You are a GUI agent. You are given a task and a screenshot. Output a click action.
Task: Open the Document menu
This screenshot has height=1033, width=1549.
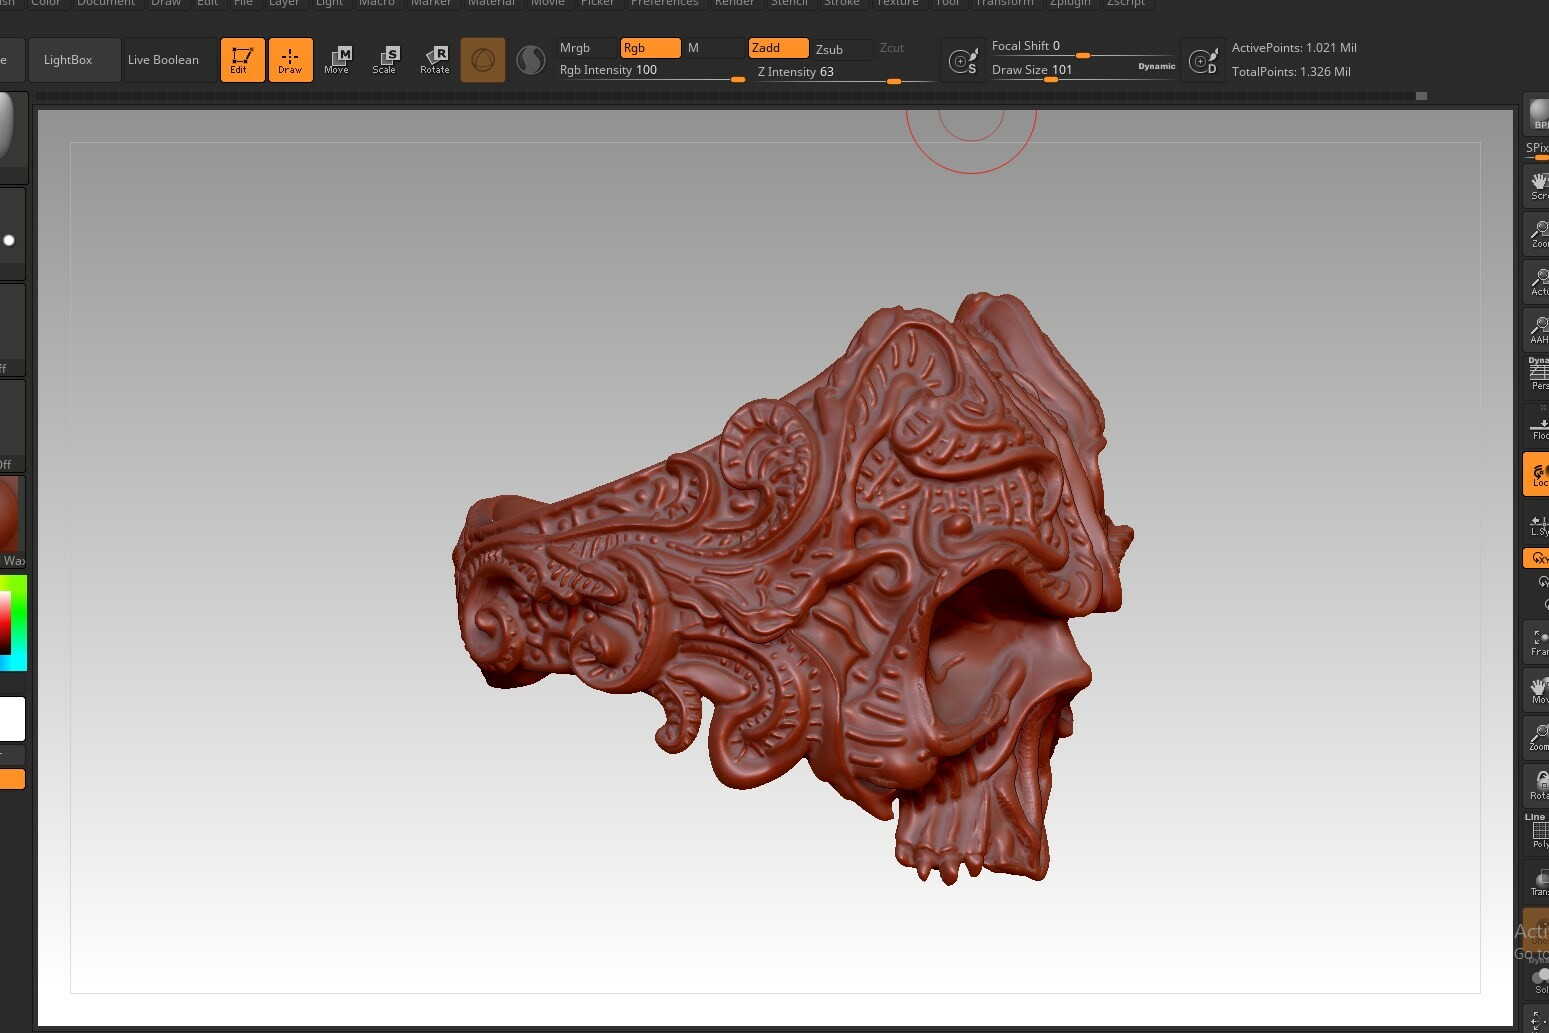click(x=106, y=4)
